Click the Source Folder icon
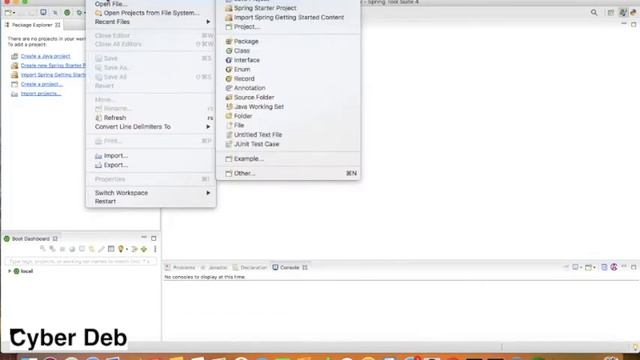 tap(229, 97)
